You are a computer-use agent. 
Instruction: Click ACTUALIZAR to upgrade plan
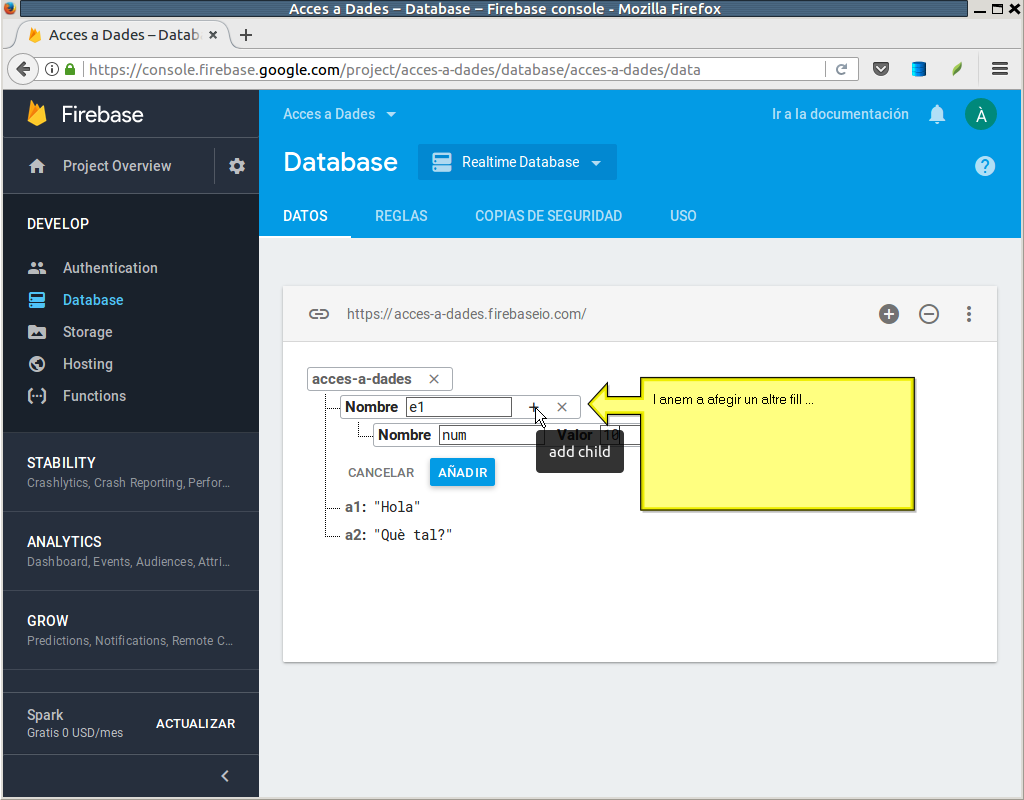click(195, 724)
